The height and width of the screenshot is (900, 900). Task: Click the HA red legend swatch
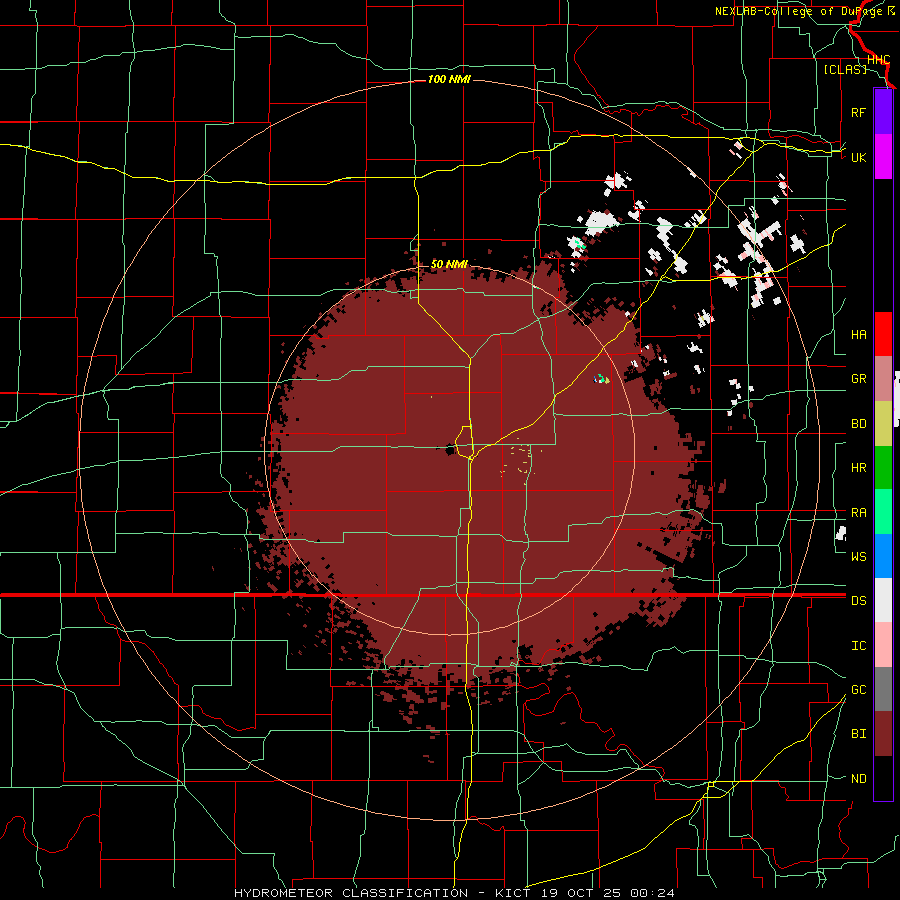[883, 334]
